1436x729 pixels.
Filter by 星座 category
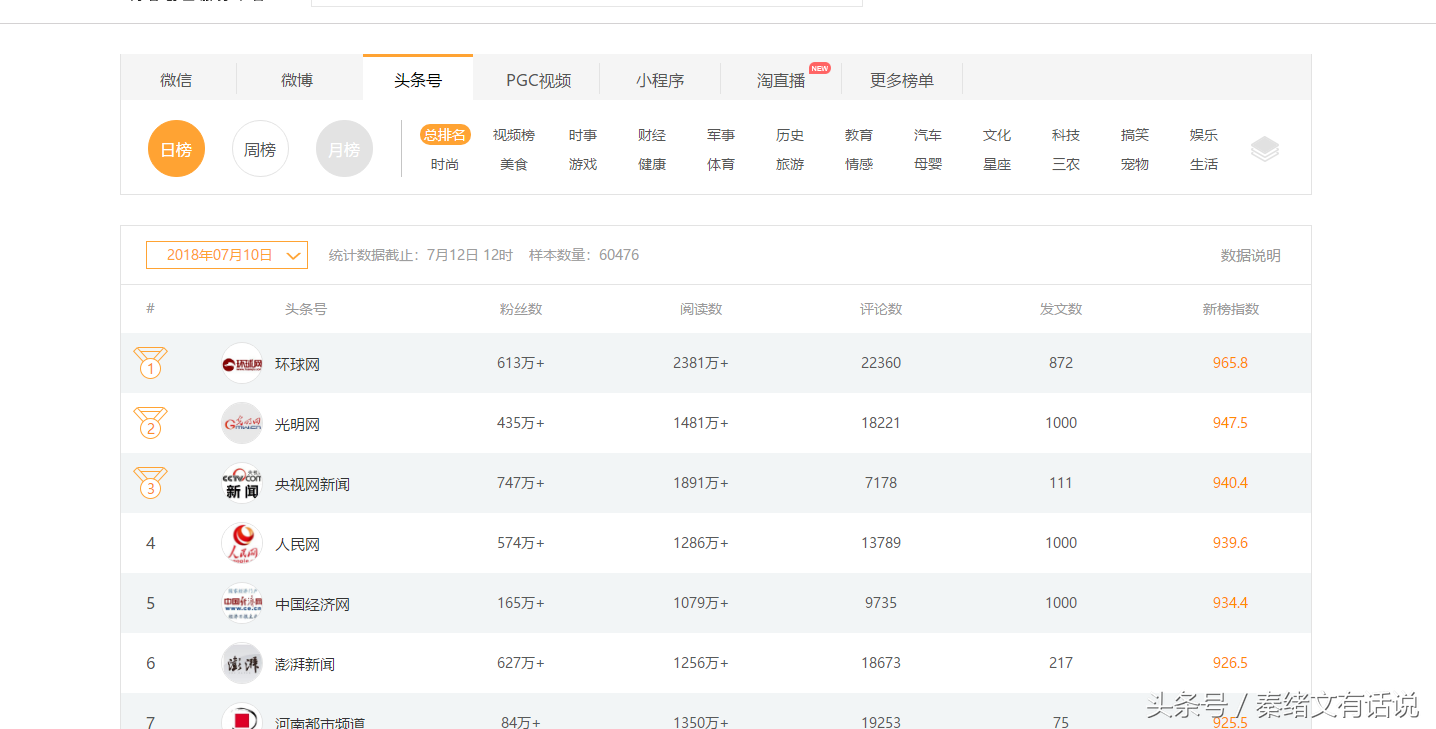coord(997,164)
